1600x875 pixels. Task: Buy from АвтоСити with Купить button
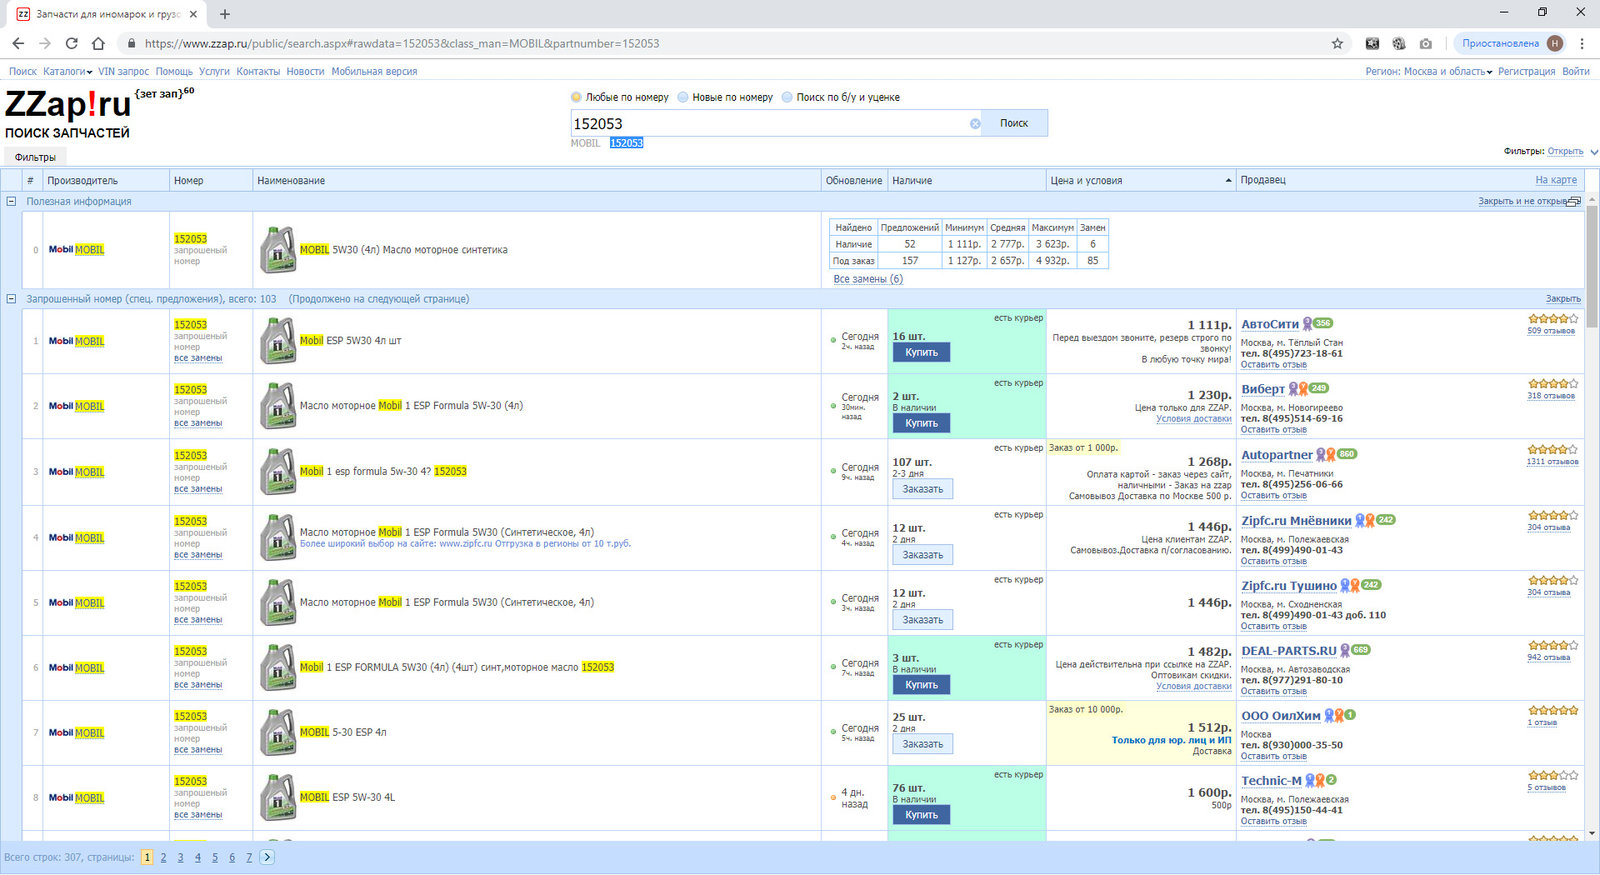click(921, 352)
